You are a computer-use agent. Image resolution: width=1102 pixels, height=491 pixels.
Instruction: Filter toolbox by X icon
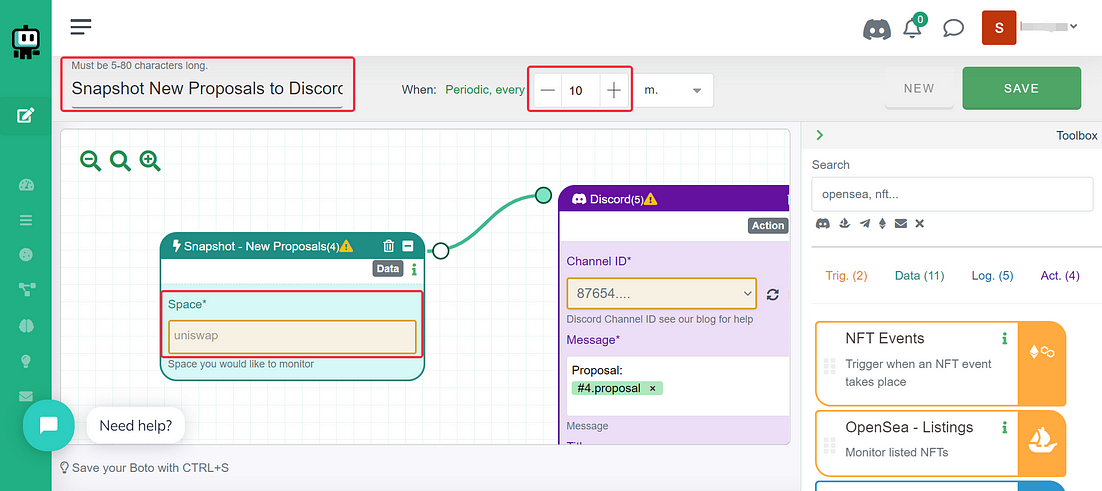[919, 223]
